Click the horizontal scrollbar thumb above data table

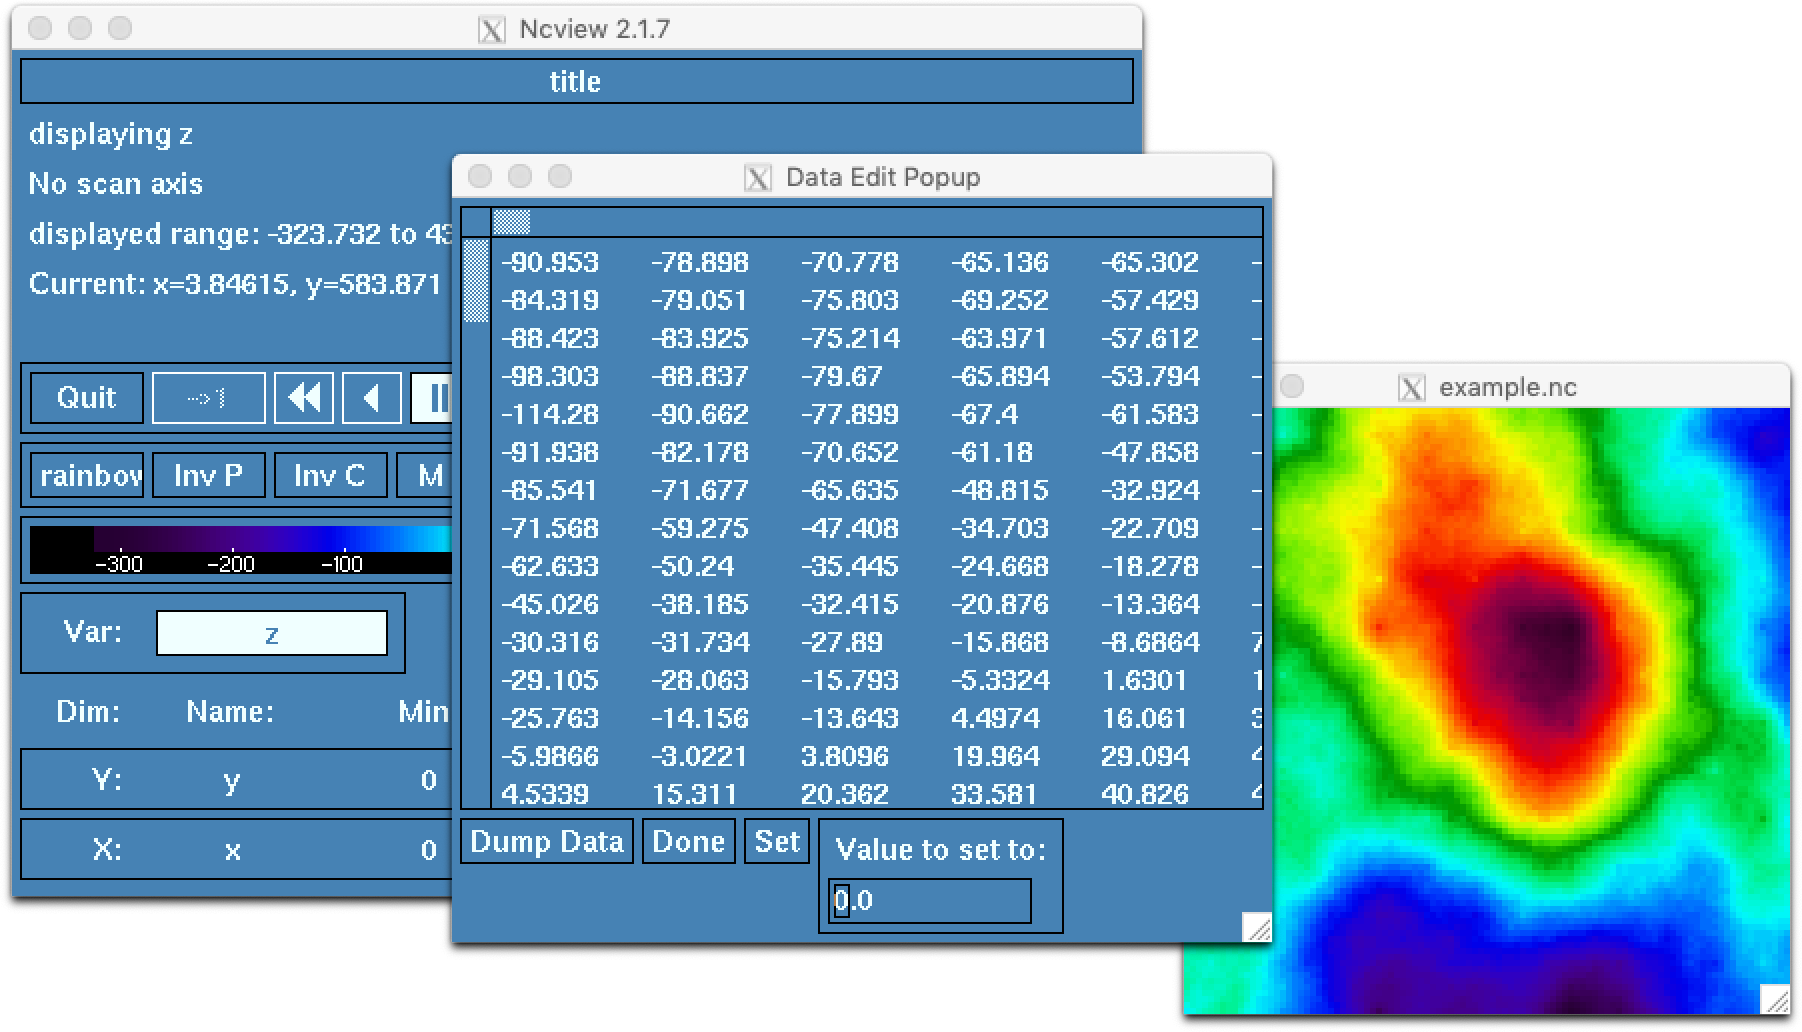pos(511,222)
